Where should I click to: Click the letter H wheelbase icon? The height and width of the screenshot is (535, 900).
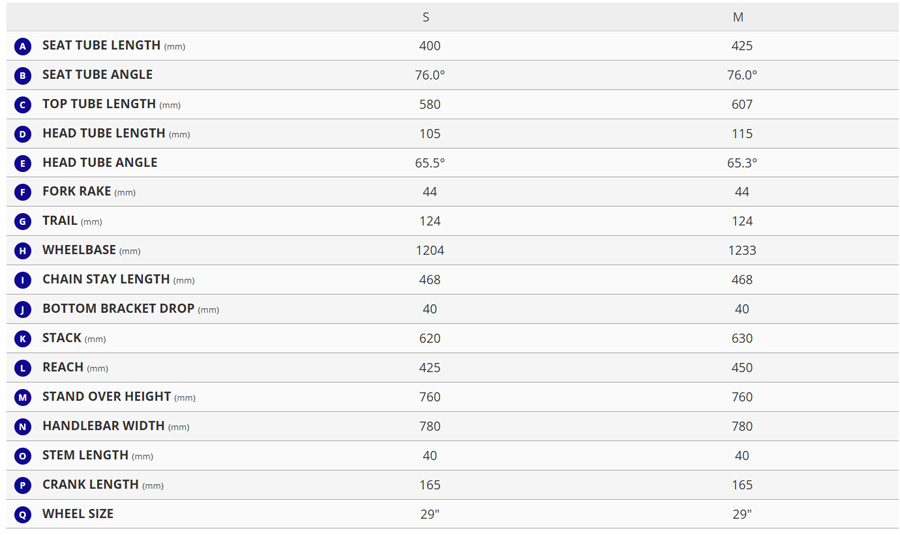pyautogui.click(x=23, y=251)
